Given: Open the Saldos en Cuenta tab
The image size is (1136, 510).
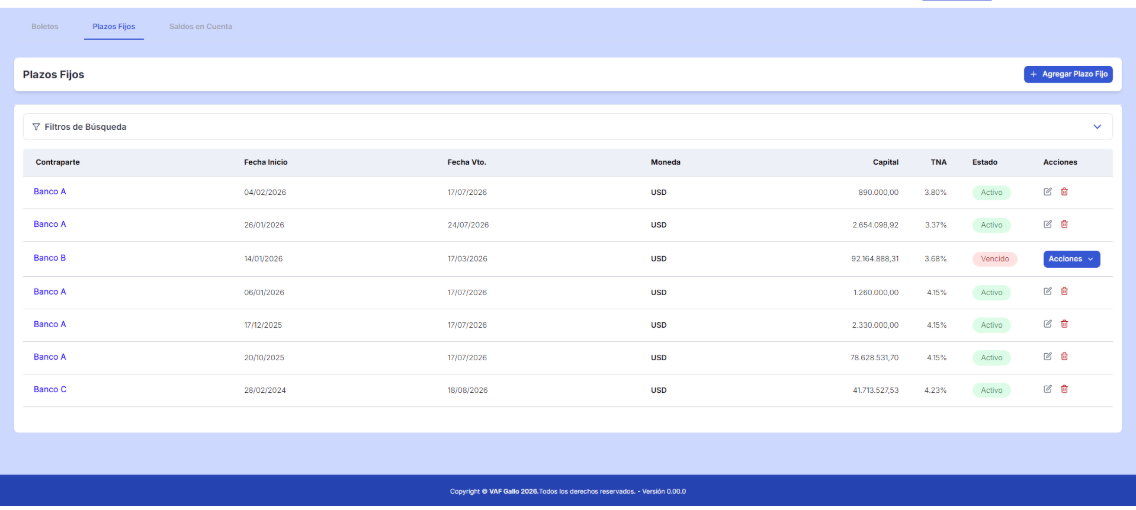Looking at the screenshot, I should 201,27.
